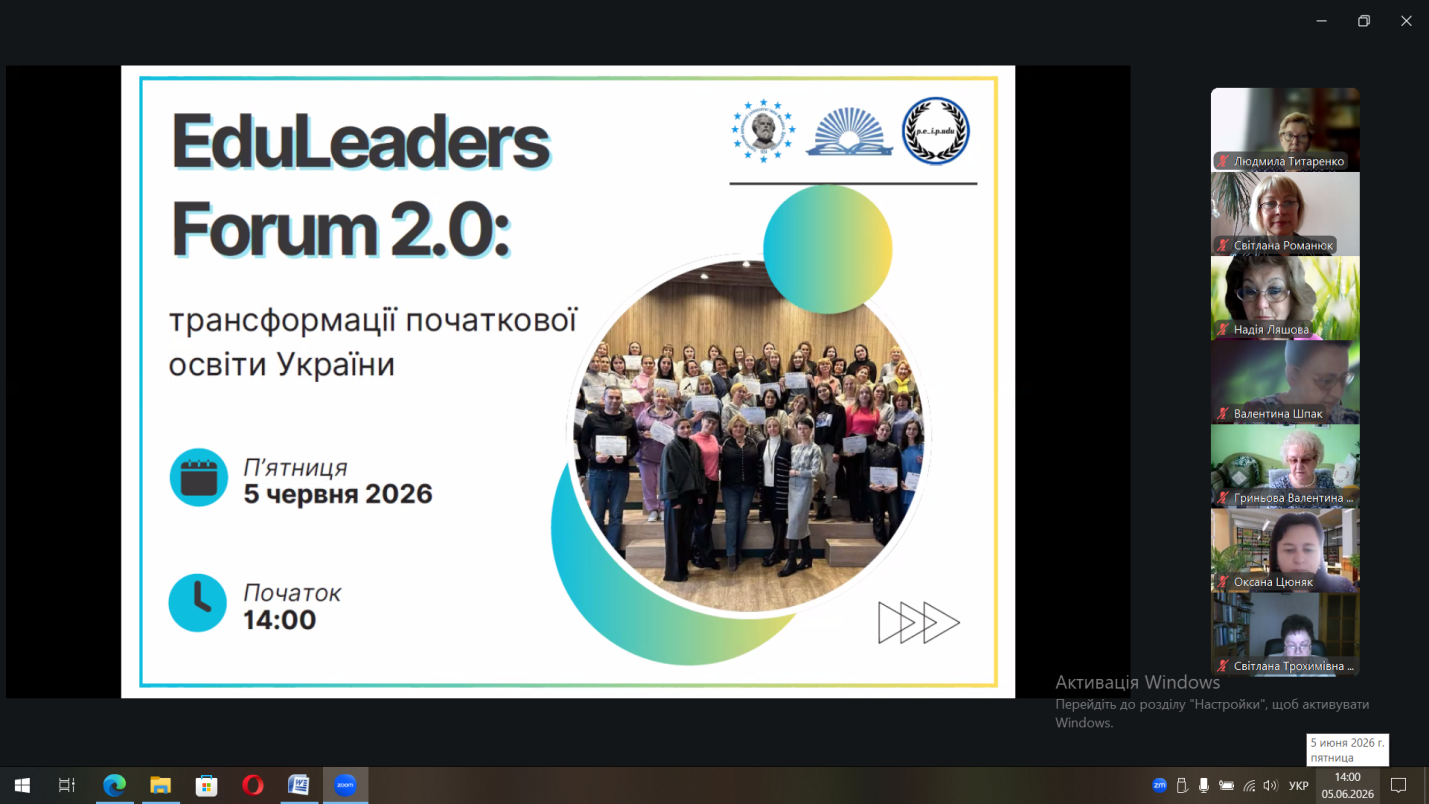
Task: Open the microphone tray icon
Action: point(1204,785)
